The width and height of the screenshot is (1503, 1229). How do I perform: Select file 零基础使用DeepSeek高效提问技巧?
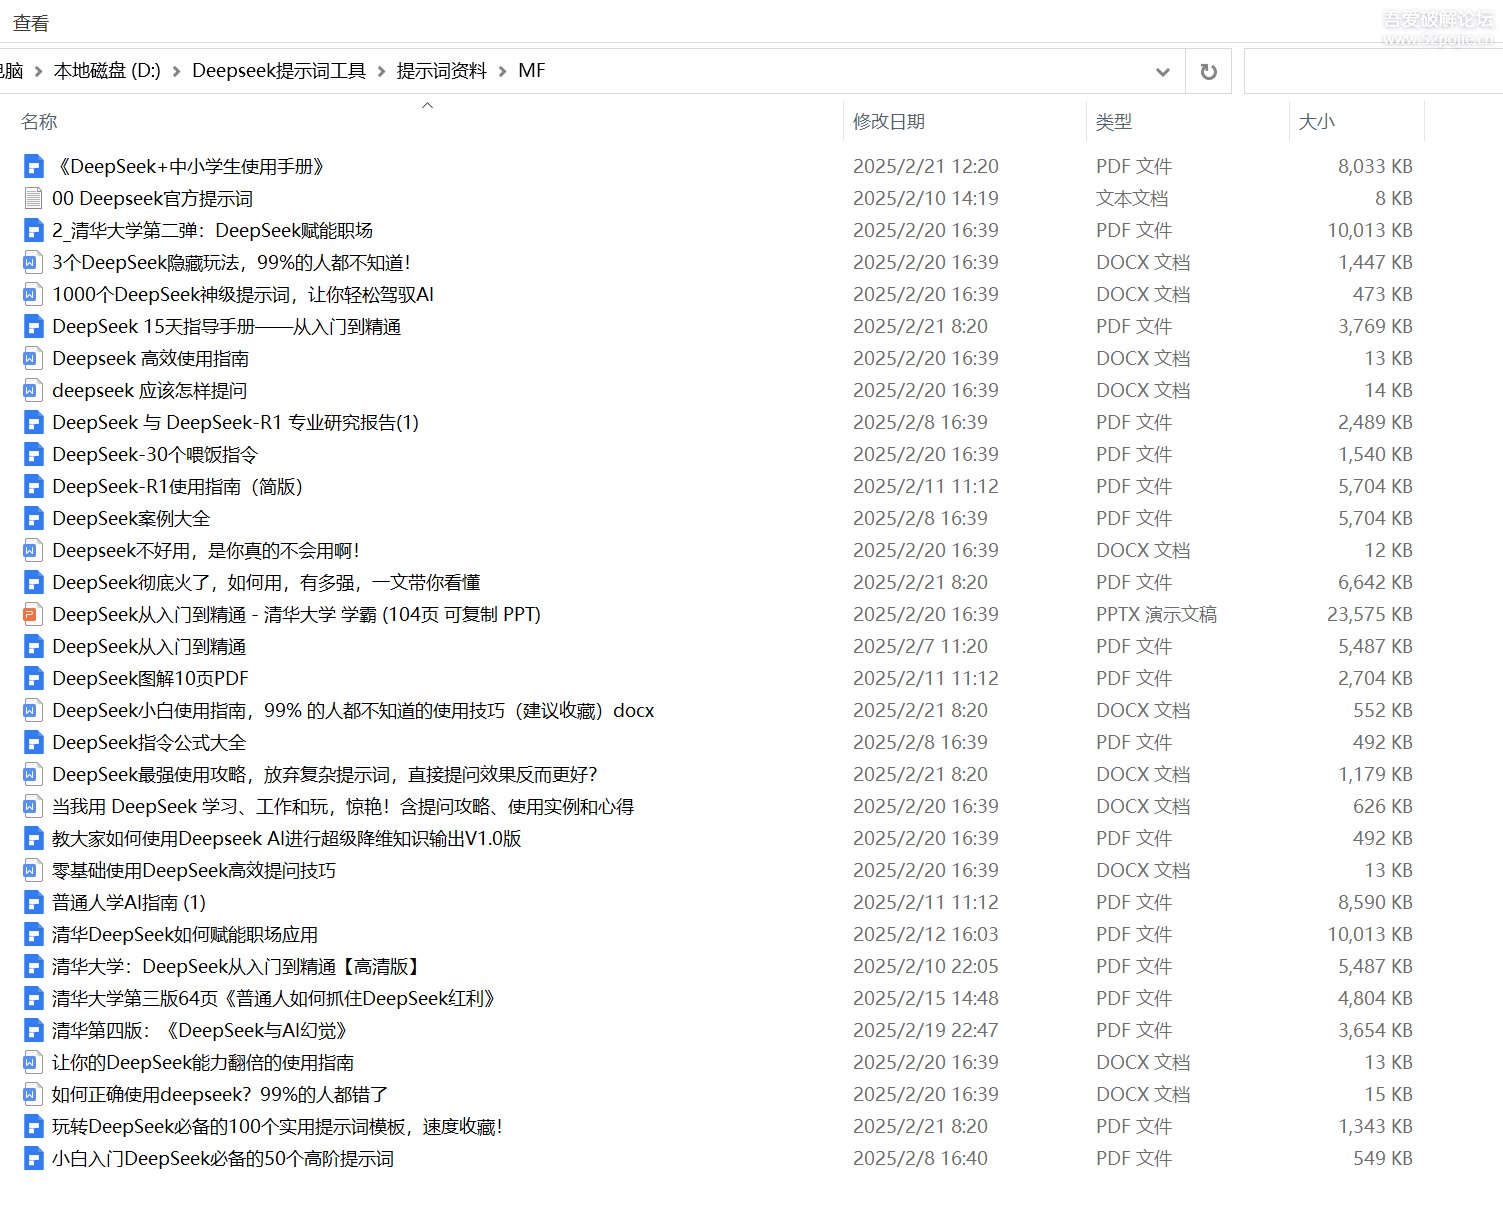194,870
